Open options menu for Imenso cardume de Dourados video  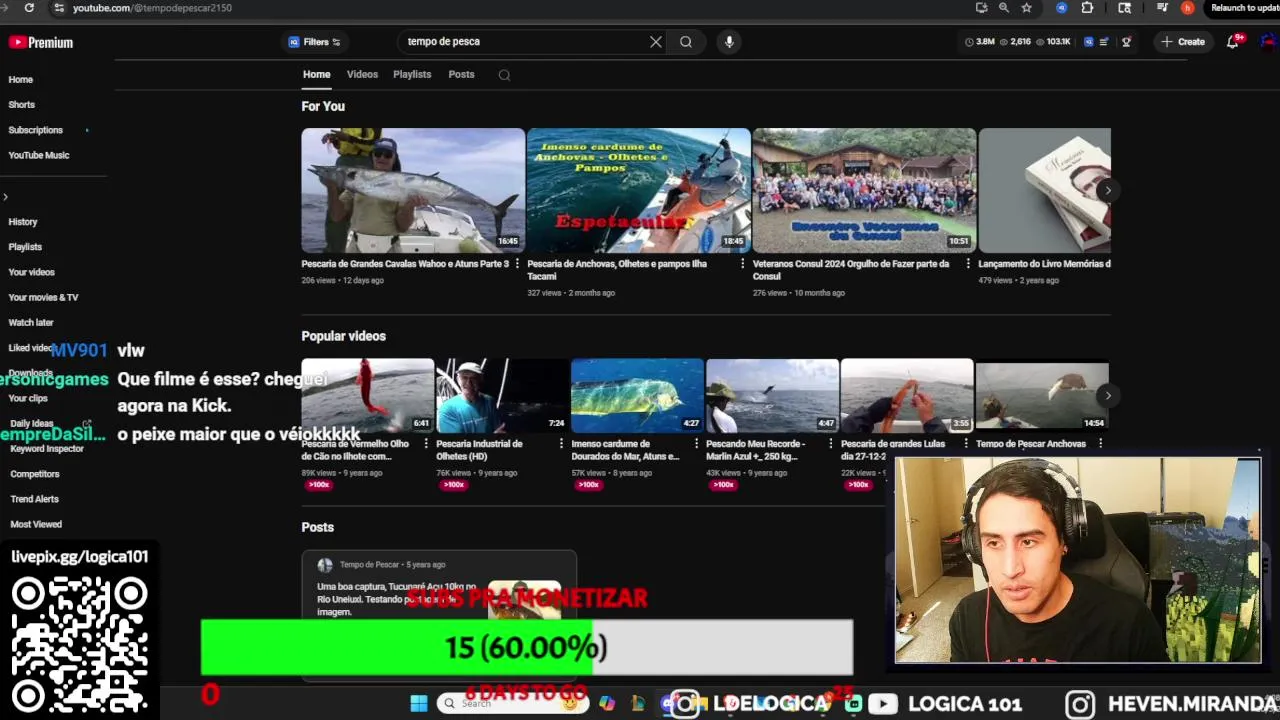coord(696,444)
